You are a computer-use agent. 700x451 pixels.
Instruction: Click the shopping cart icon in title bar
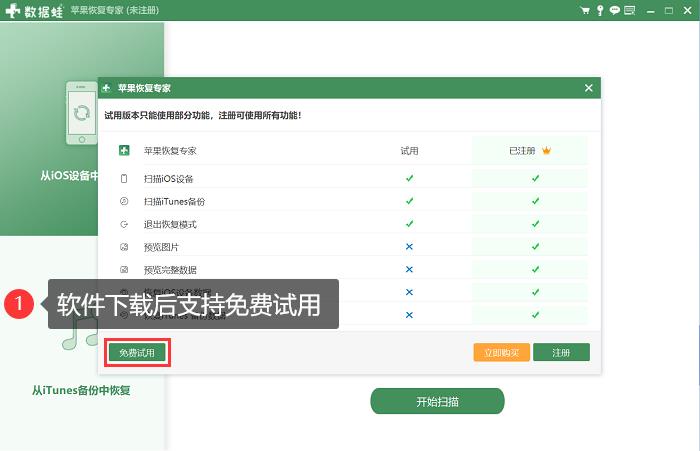tap(585, 10)
